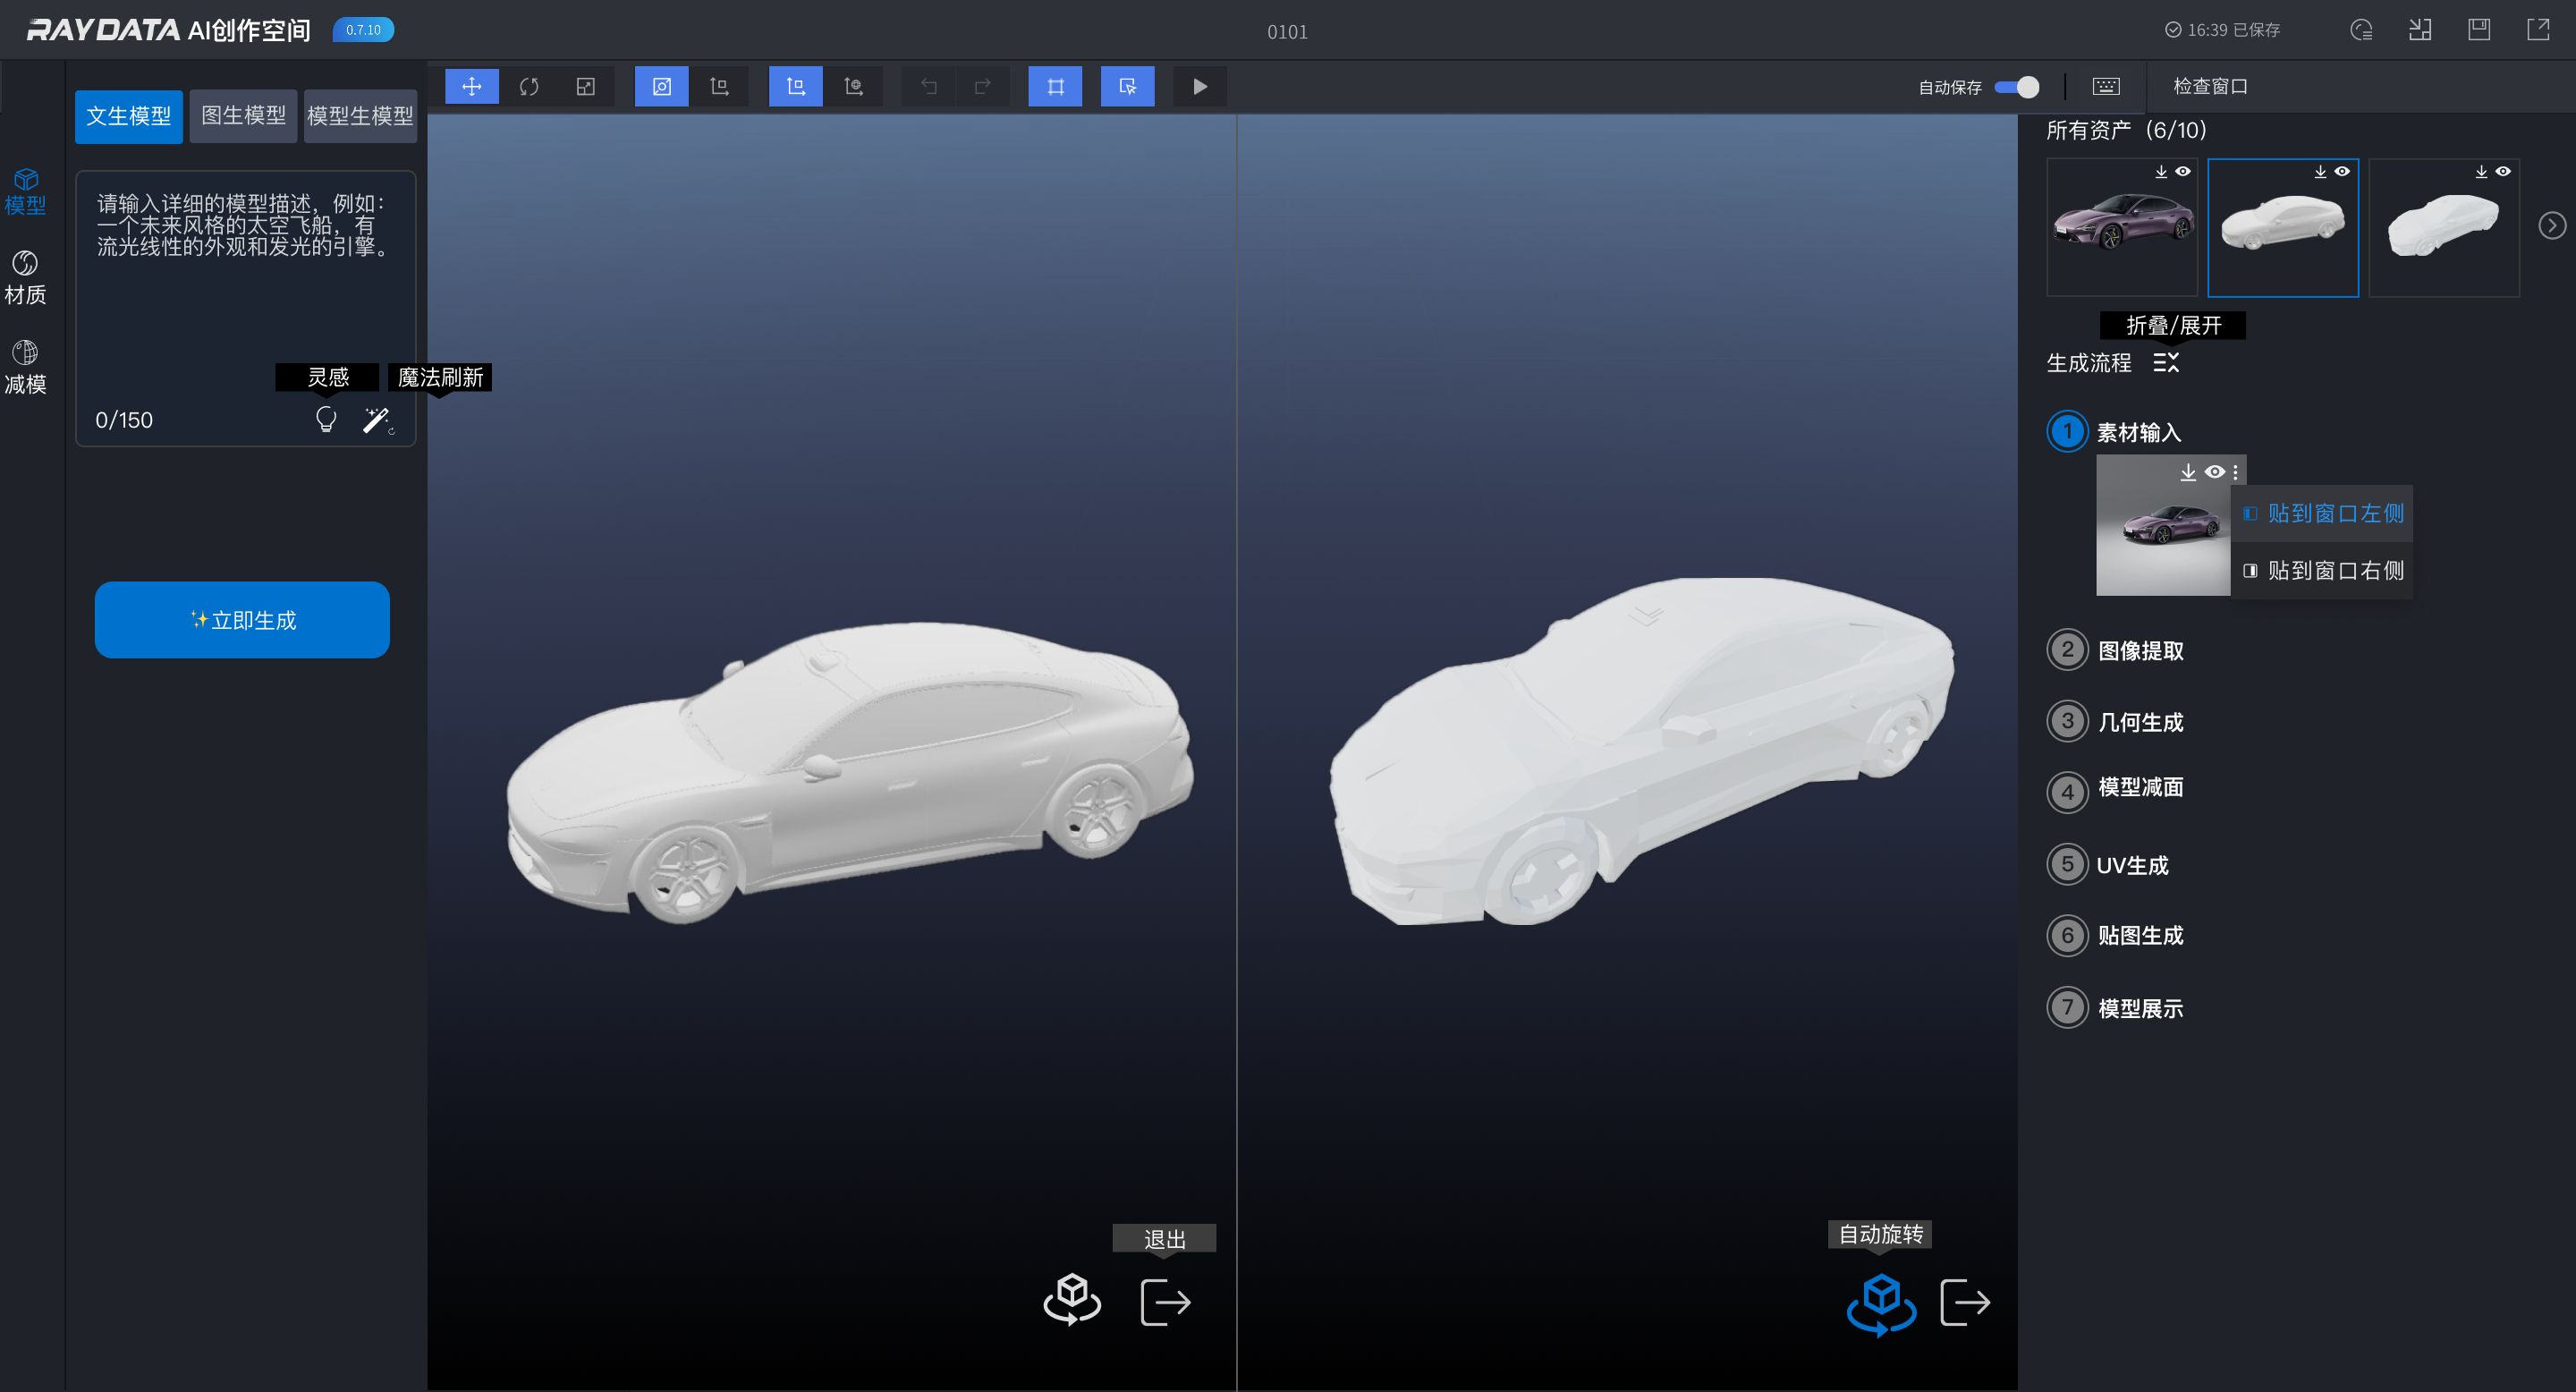This screenshot has width=2576, height=1392.
Task: Hide the purple car asset via eye icon
Action: pos(2183,172)
